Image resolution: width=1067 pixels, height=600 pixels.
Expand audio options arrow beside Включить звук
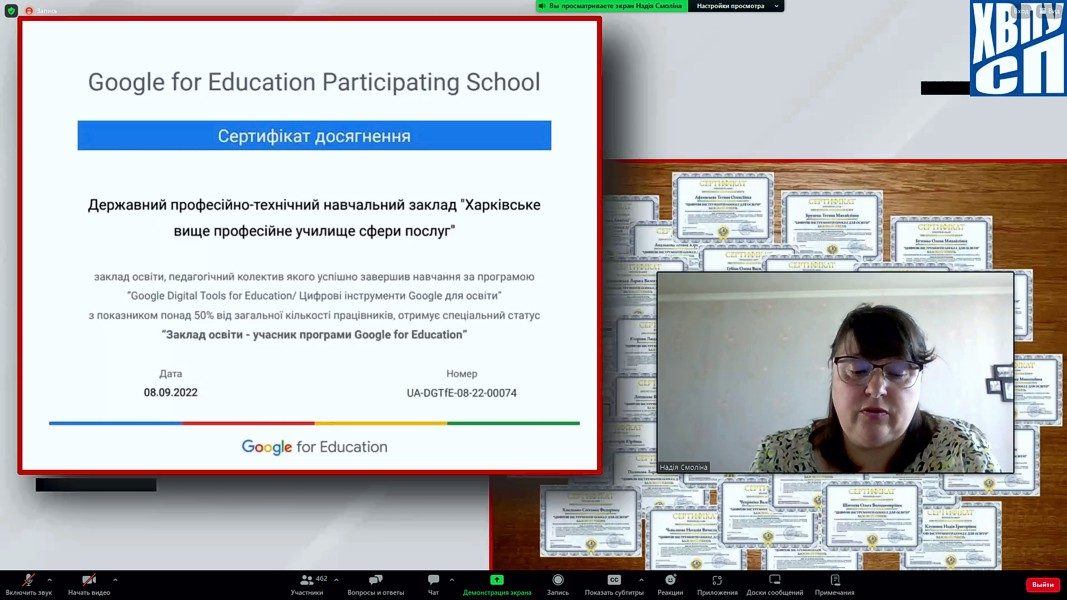click(x=50, y=580)
